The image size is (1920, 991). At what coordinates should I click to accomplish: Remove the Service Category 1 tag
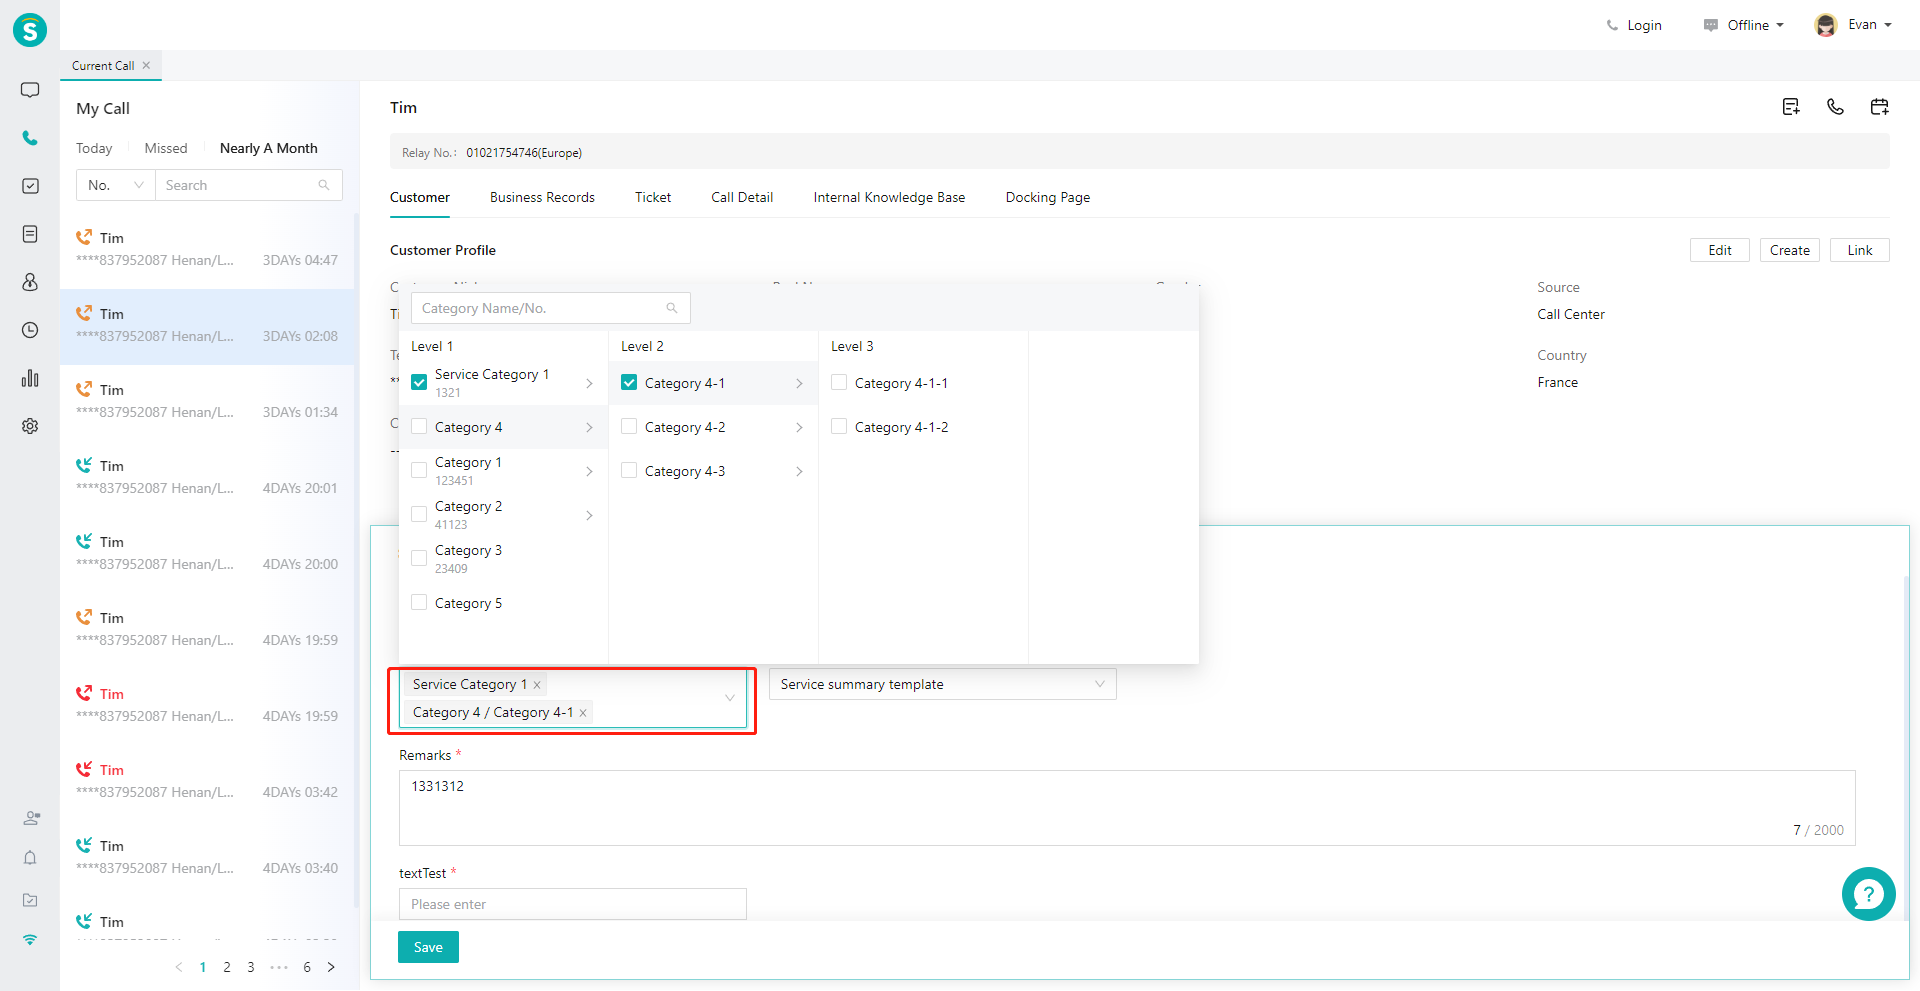537,685
